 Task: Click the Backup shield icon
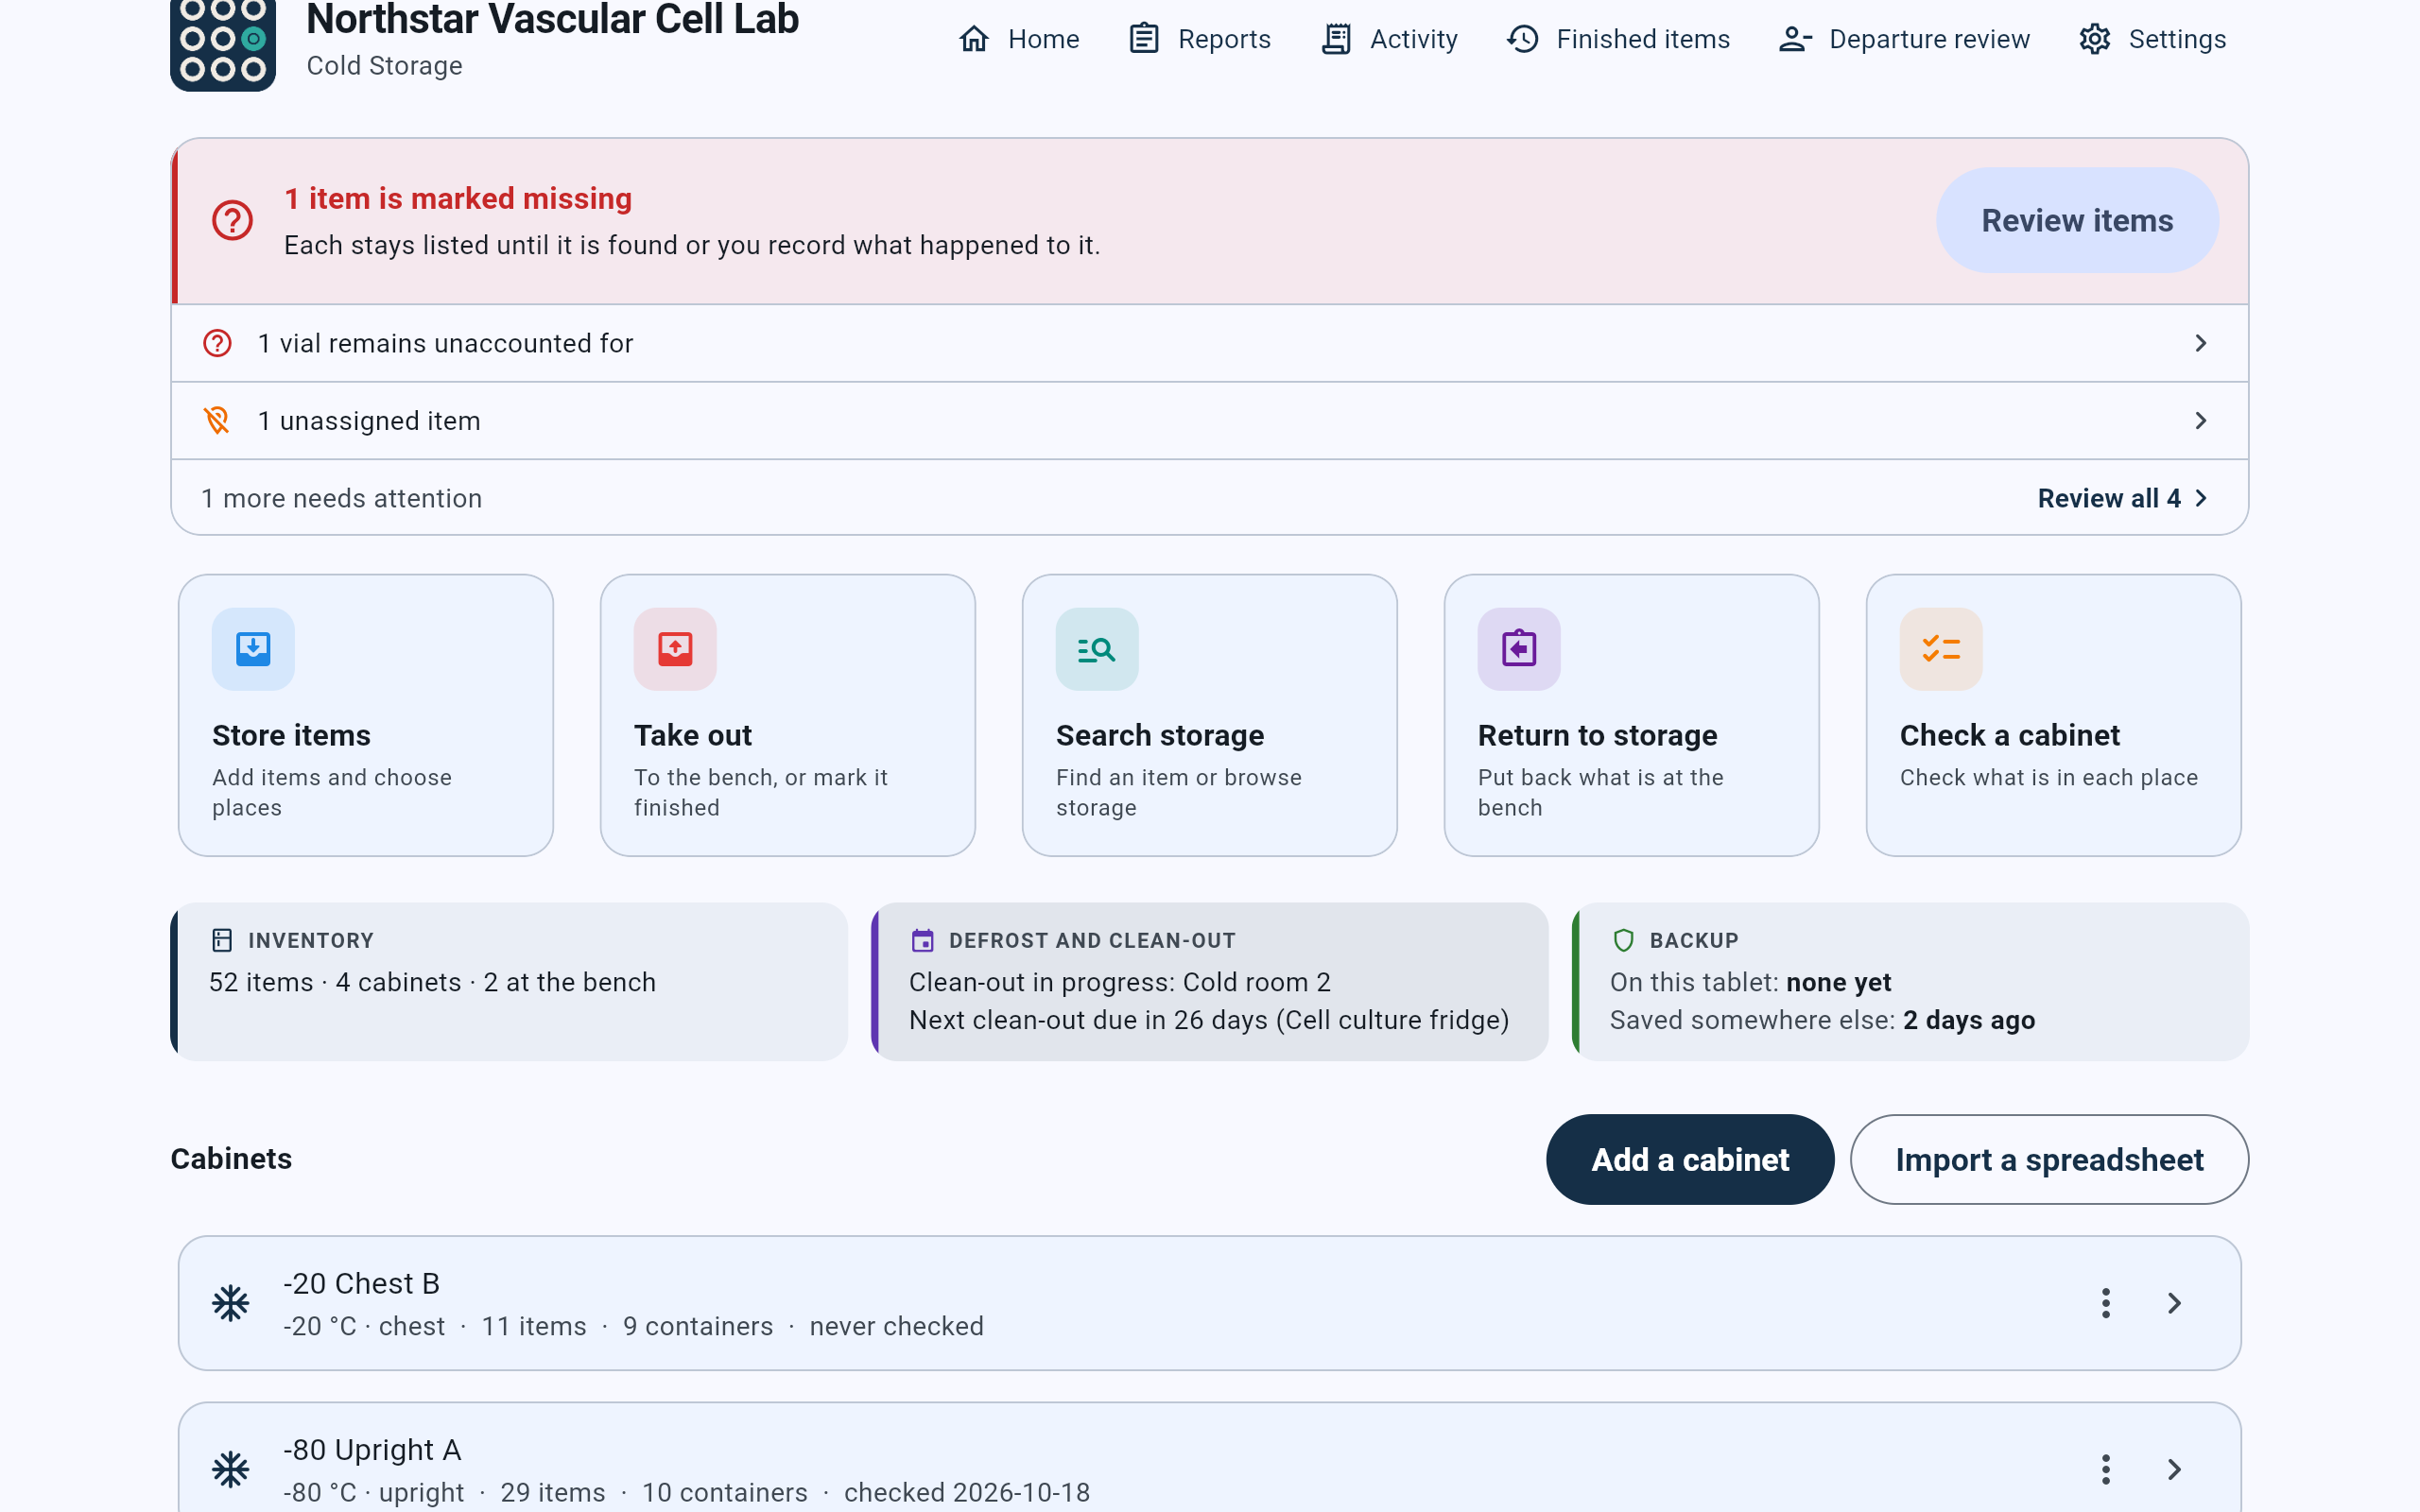tap(1623, 940)
